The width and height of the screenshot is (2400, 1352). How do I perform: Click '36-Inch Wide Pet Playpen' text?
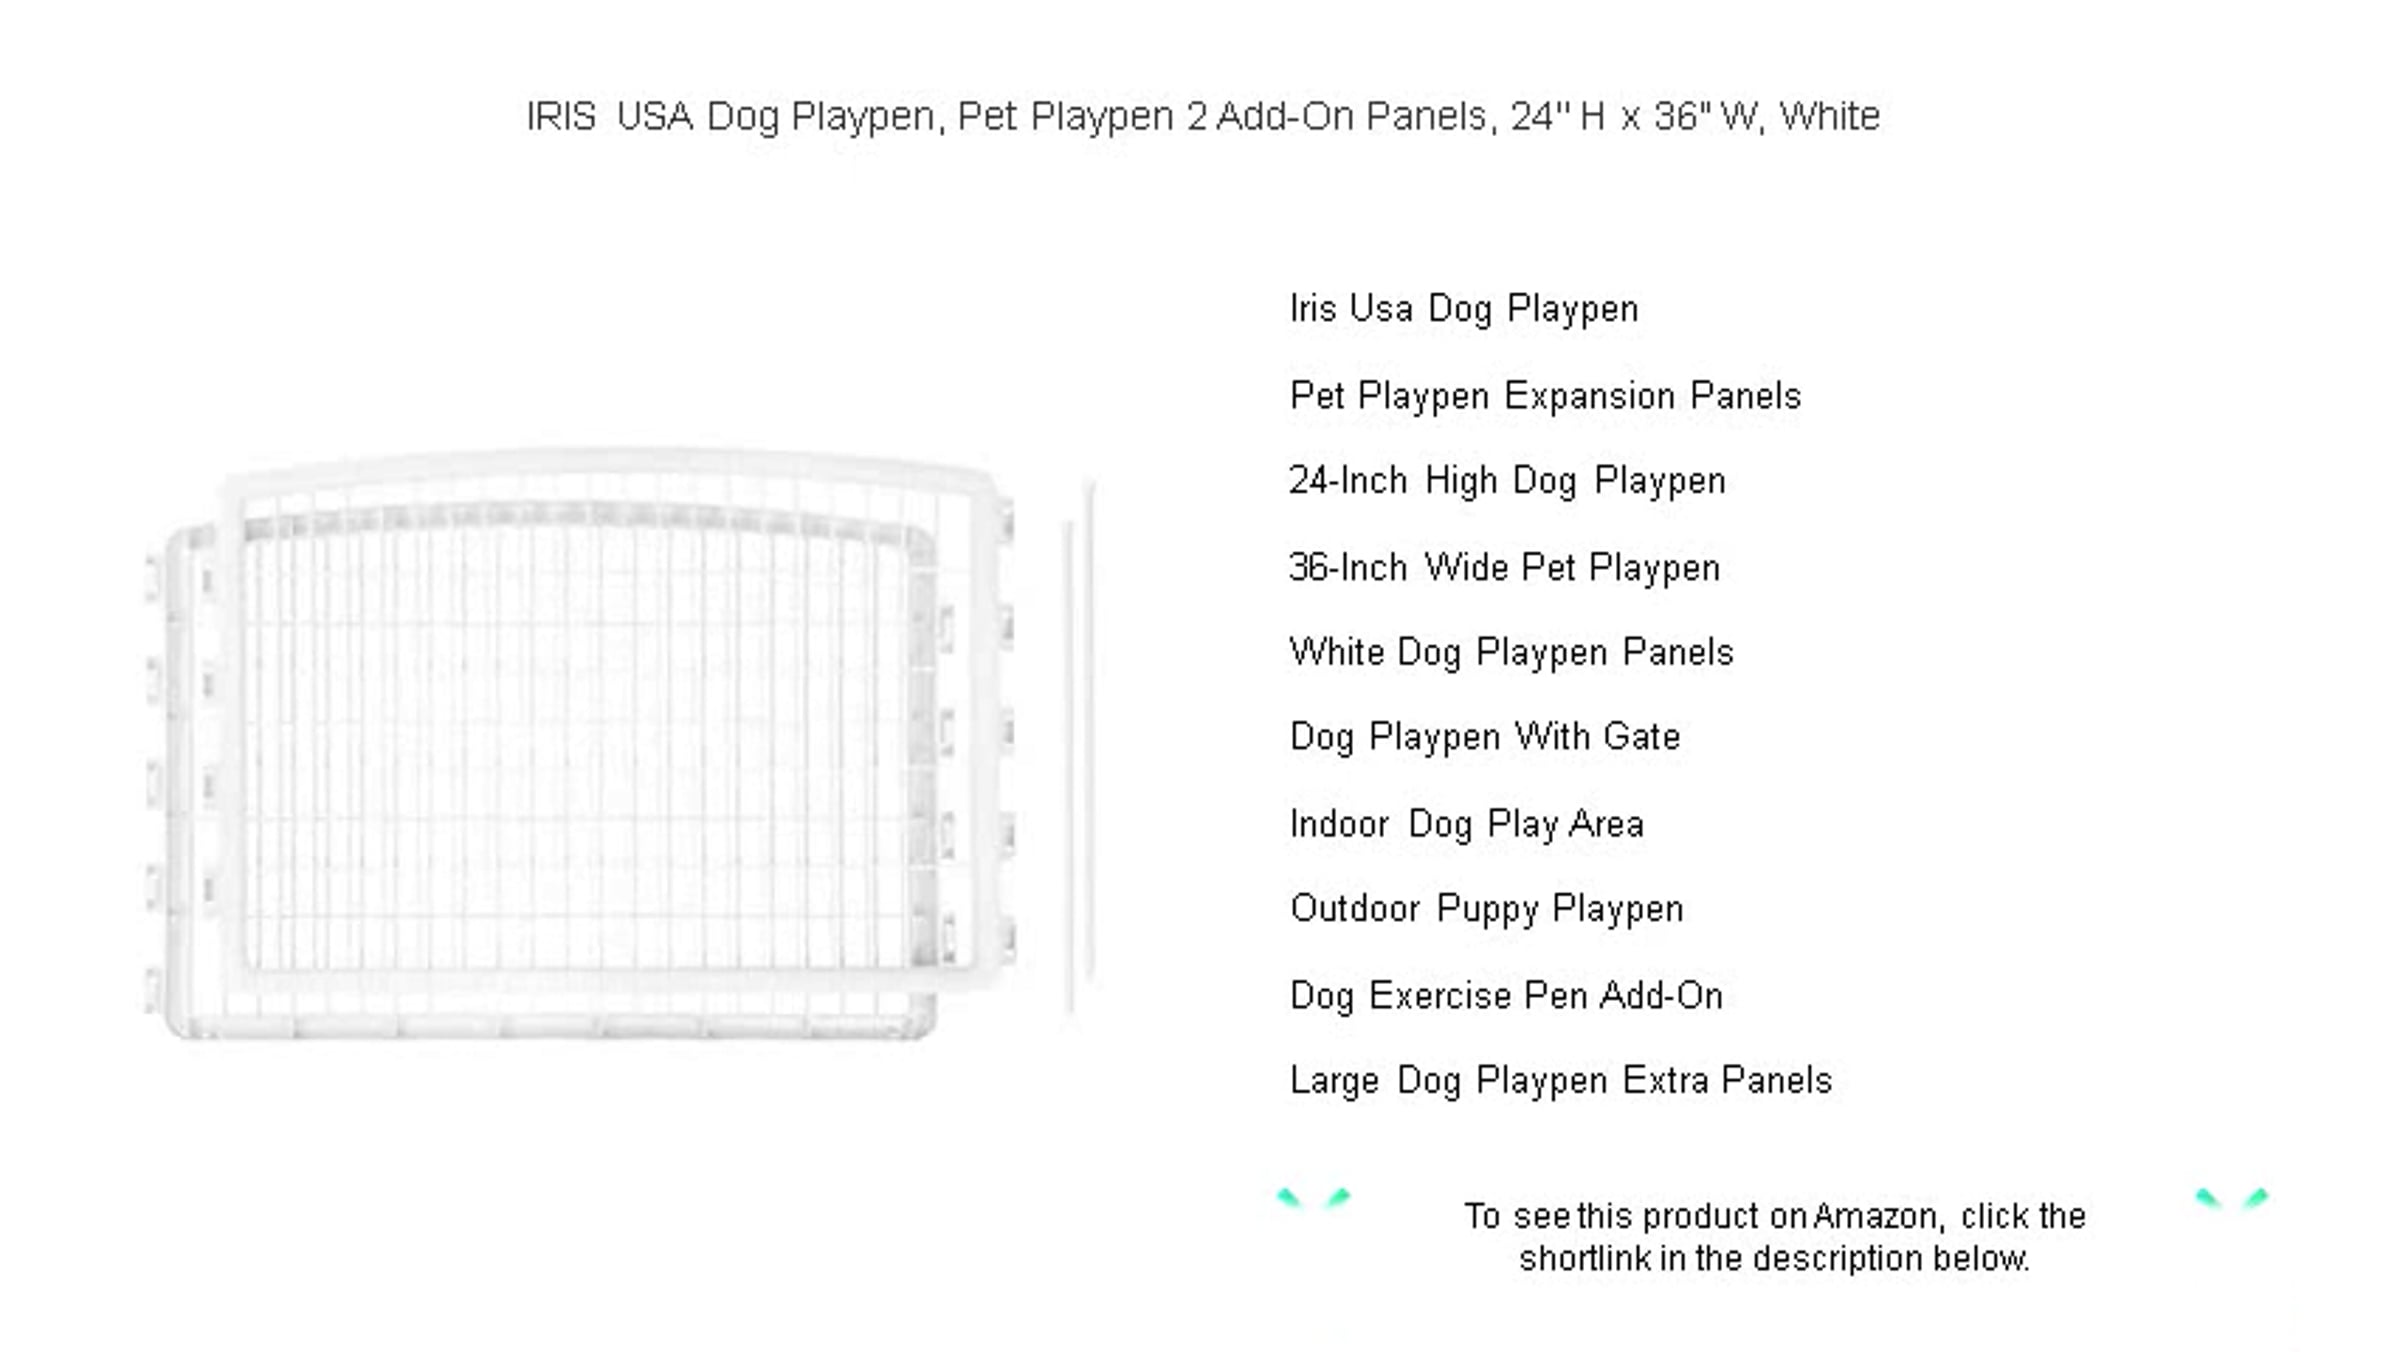(x=1504, y=568)
